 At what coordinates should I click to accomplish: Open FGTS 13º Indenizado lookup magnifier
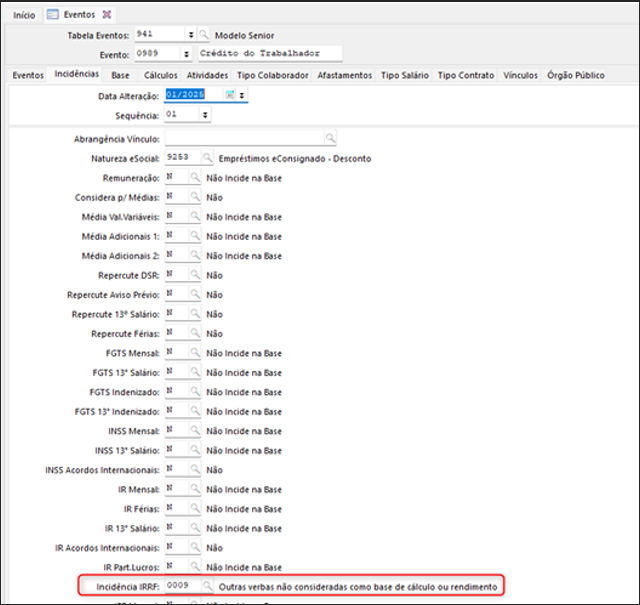(195, 410)
